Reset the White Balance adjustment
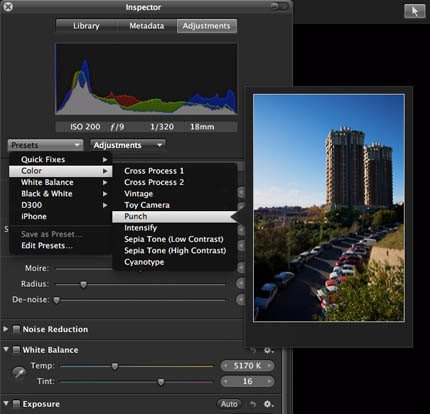 point(253,350)
